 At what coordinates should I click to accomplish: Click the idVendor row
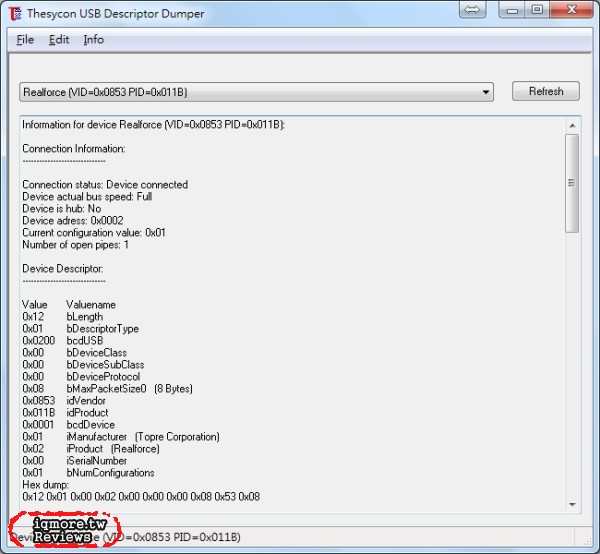(64, 401)
